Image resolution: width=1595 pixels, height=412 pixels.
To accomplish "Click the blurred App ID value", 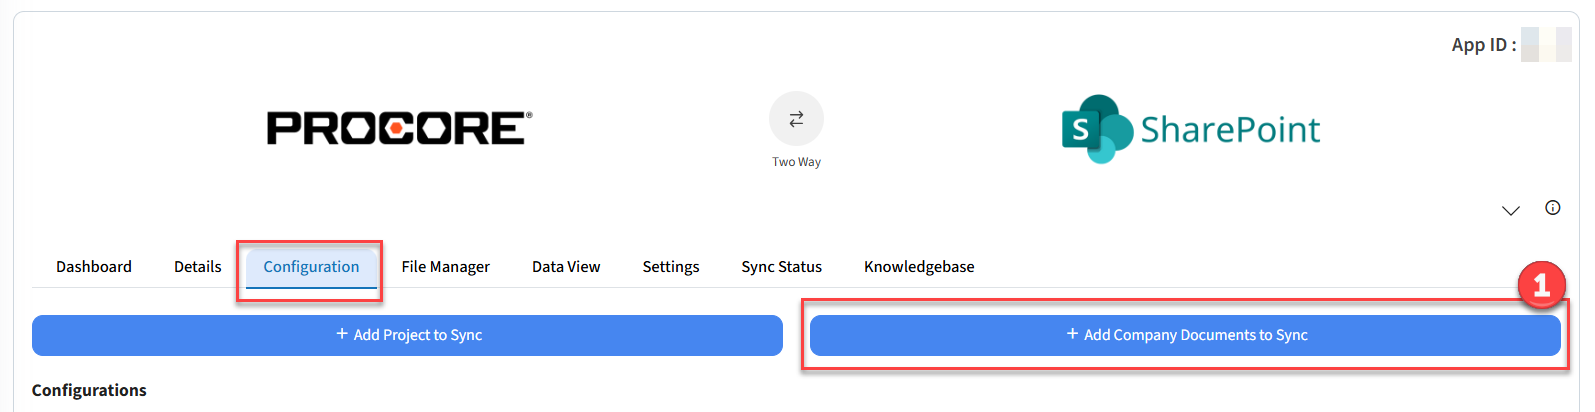I will pos(1545,45).
